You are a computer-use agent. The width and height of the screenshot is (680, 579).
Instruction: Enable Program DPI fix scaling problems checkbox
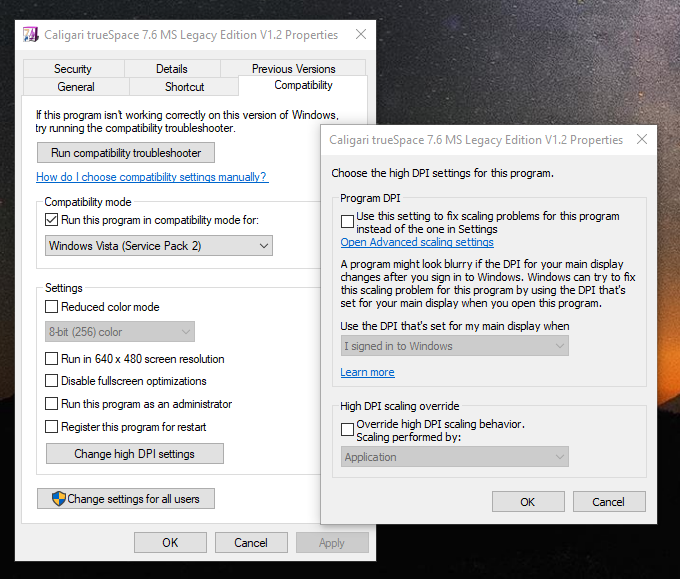347,222
